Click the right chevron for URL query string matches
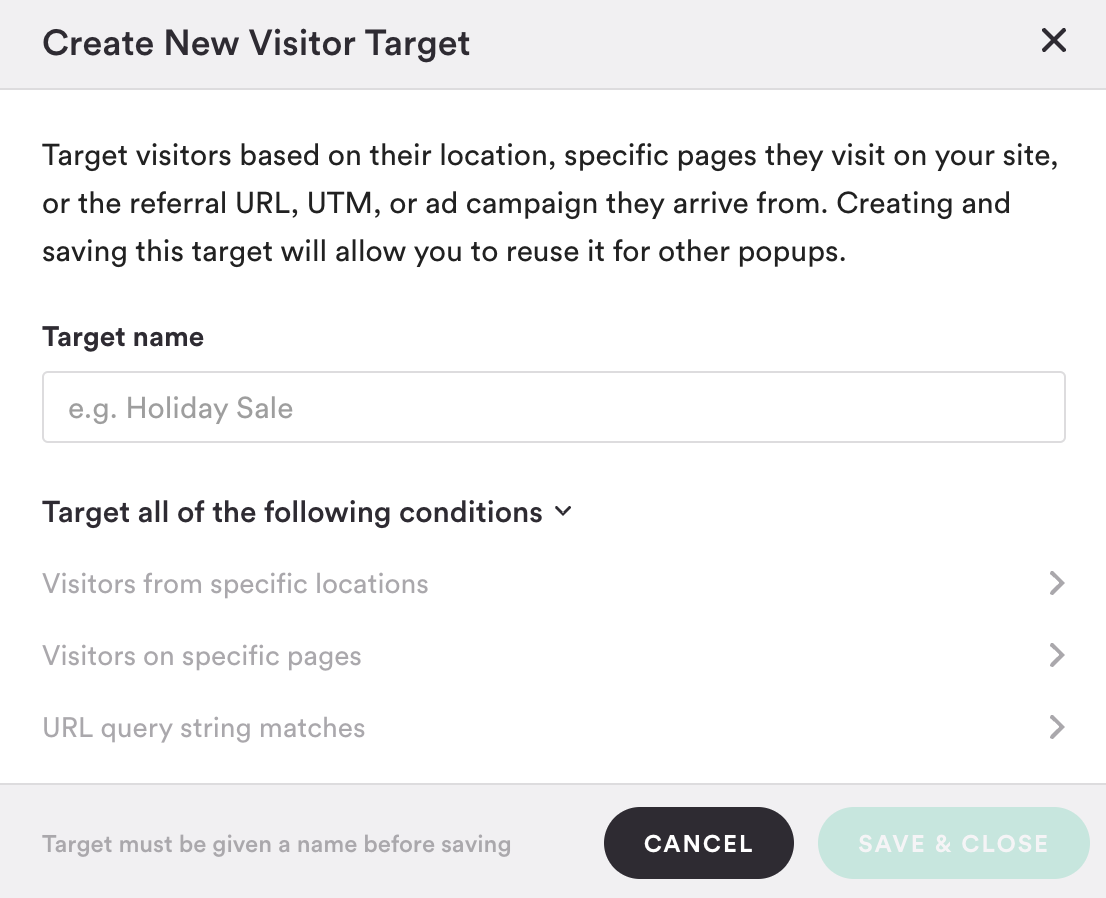The height and width of the screenshot is (898, 1106). [1056, 727]
